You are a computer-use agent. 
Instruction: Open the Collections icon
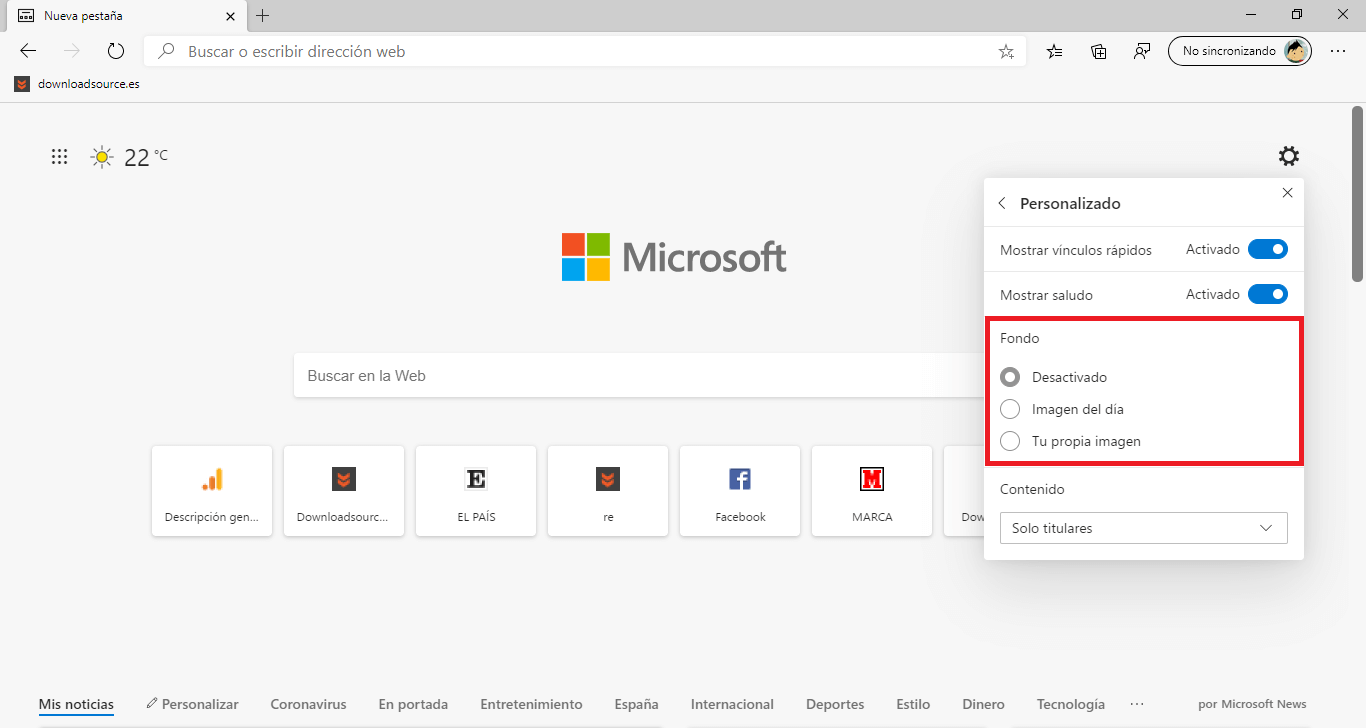(1098, 51)
